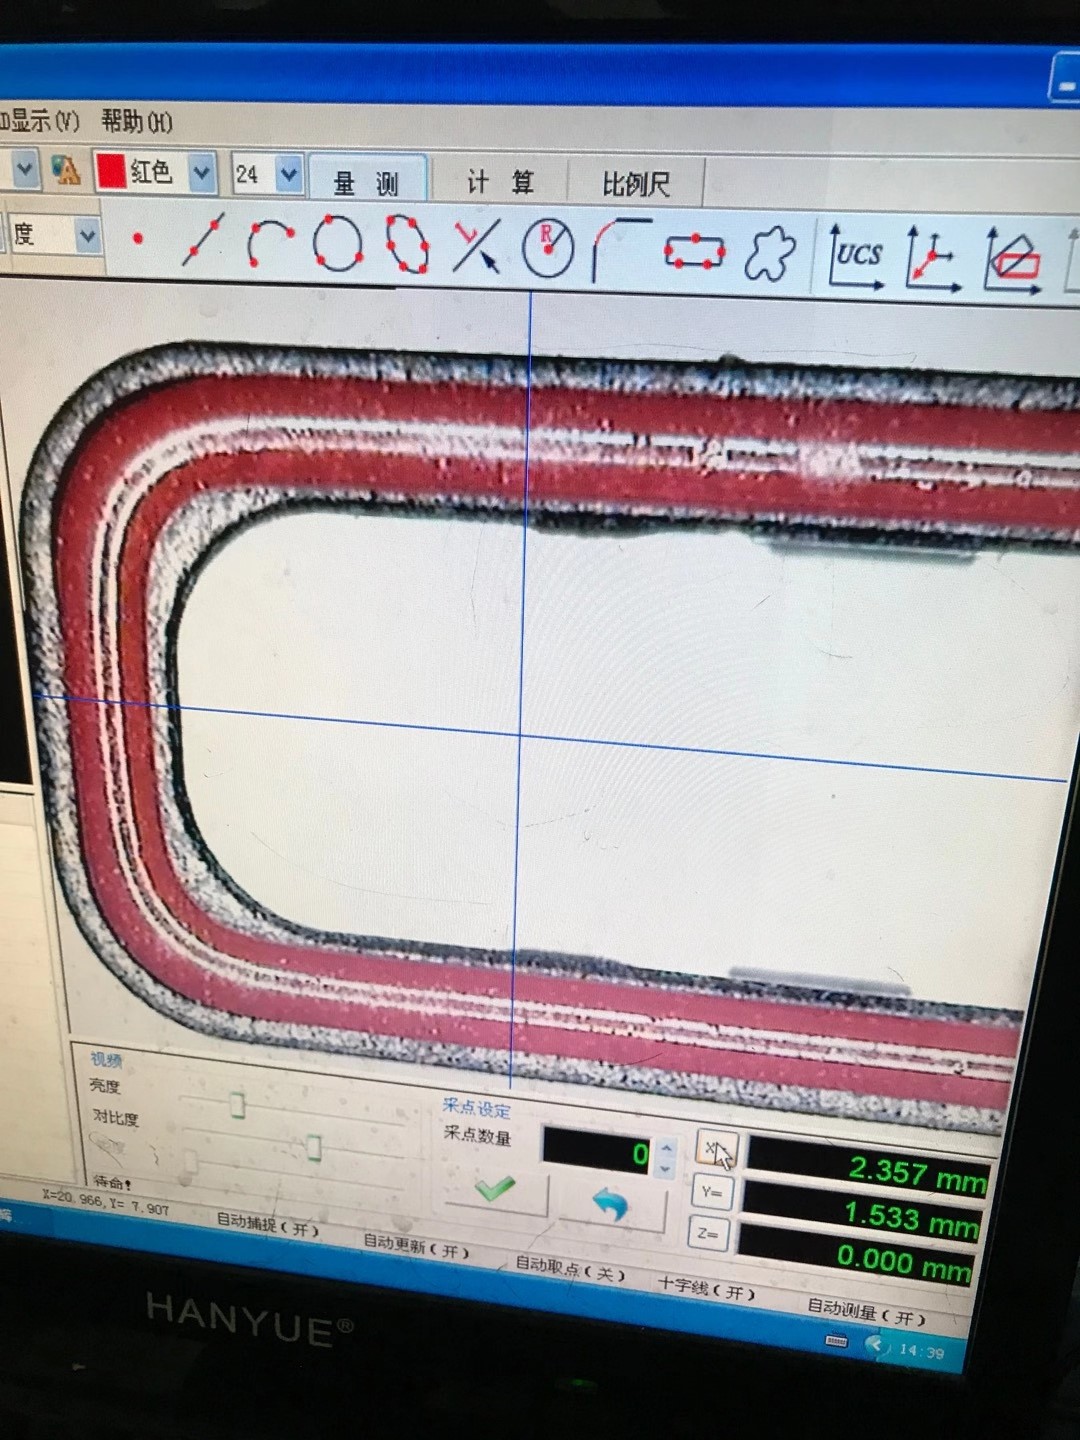1080x1440 pixels.
Task: Open the font size 24 dropdown
Action: [288, 174]
